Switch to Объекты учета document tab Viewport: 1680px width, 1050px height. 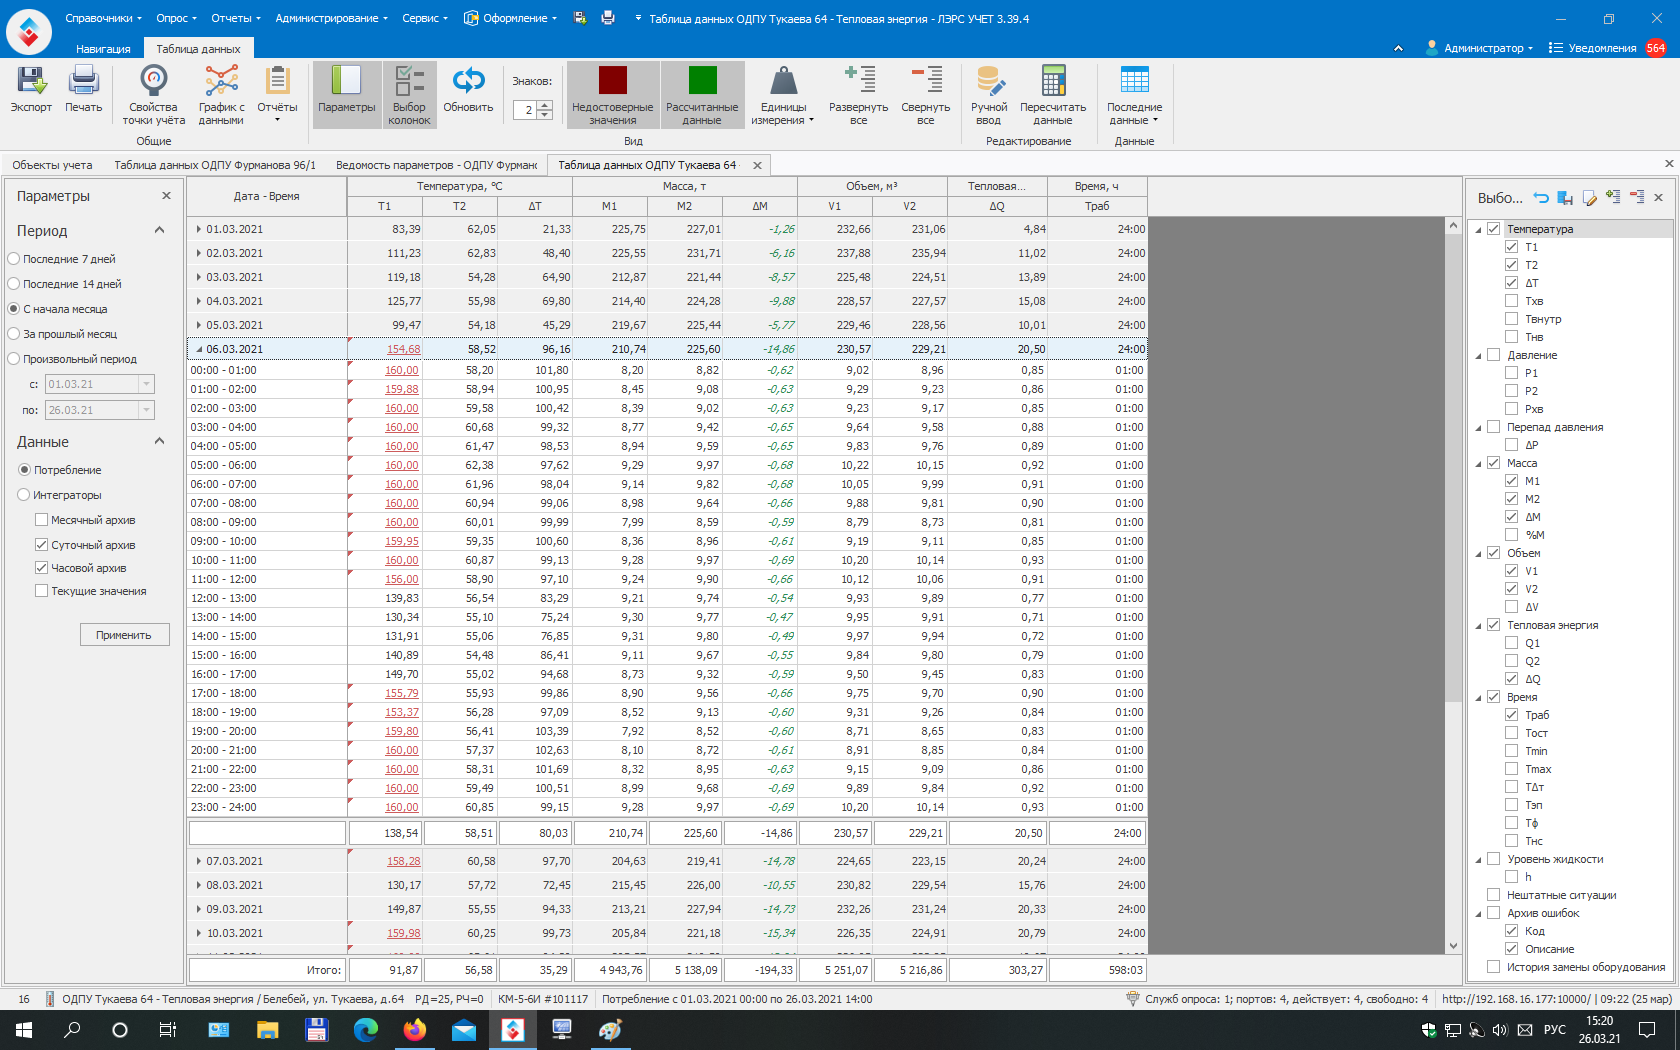52,165
